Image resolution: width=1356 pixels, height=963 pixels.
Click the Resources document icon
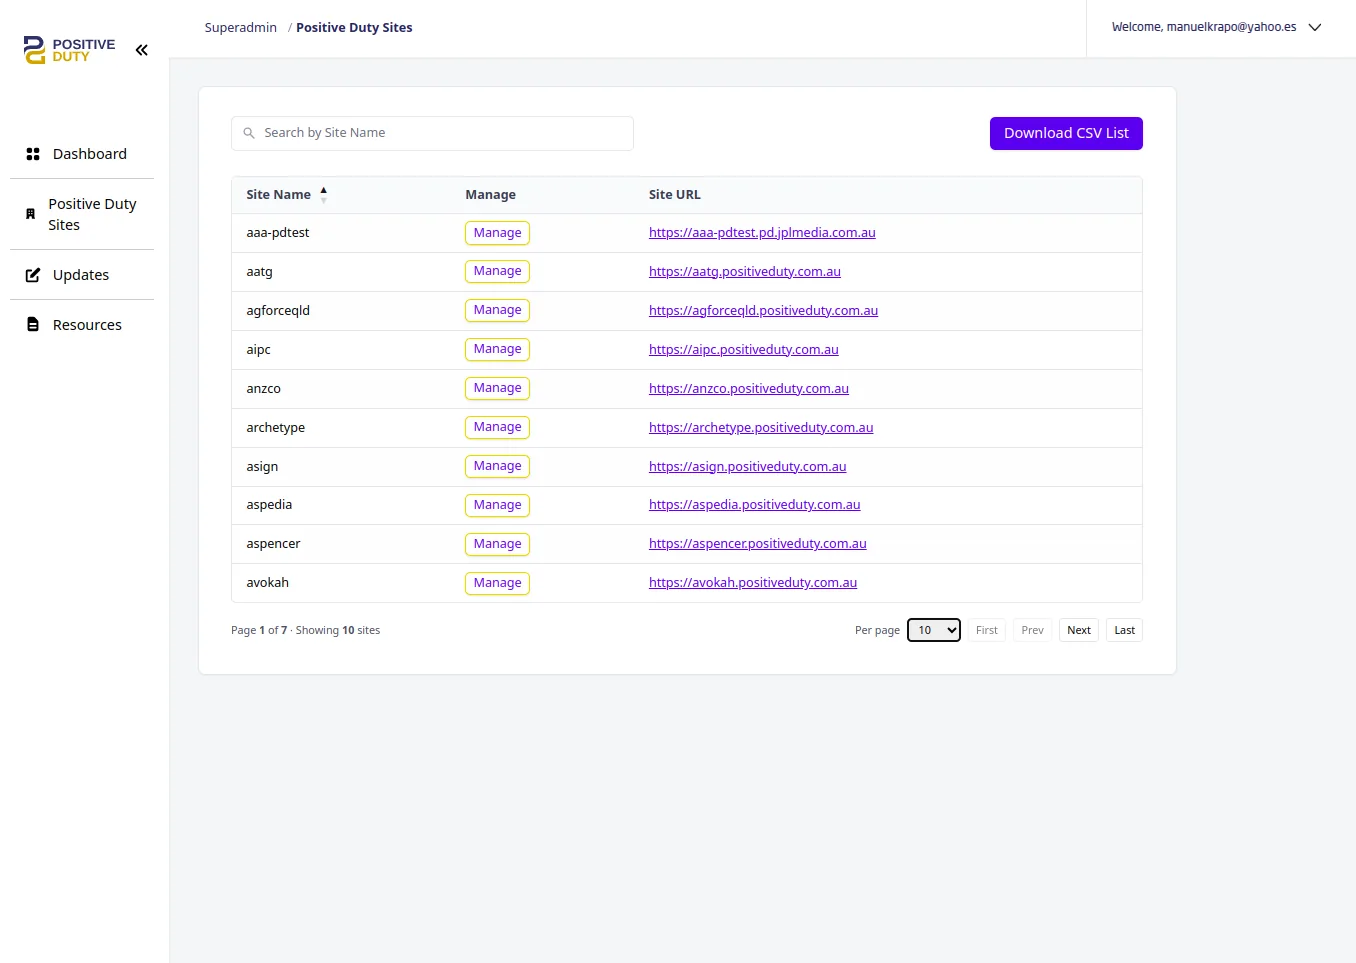click(31, 324)
